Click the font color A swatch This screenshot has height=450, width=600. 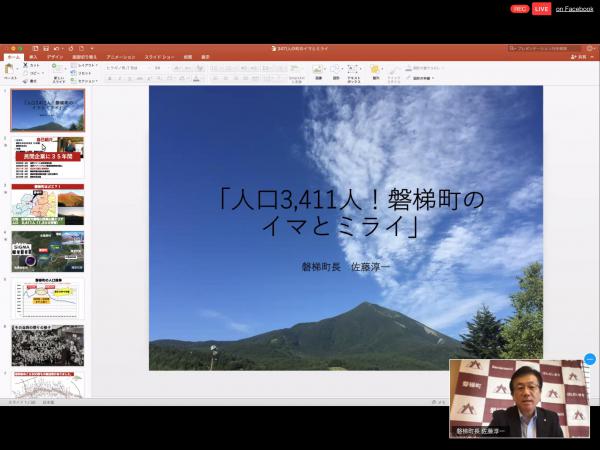(196, 79)
